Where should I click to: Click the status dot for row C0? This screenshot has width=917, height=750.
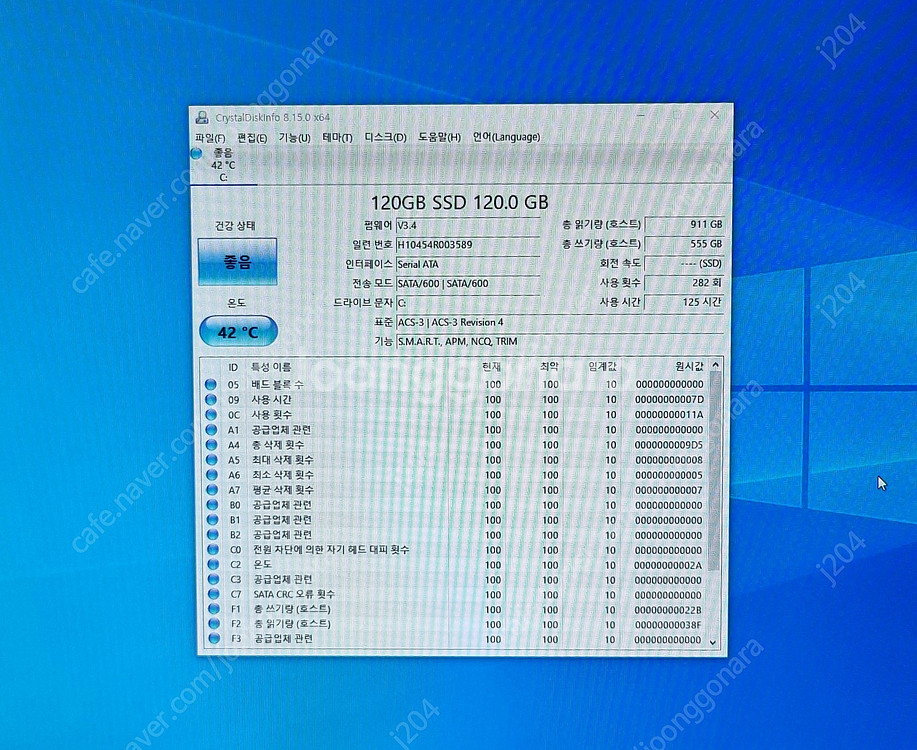[212, 550]
